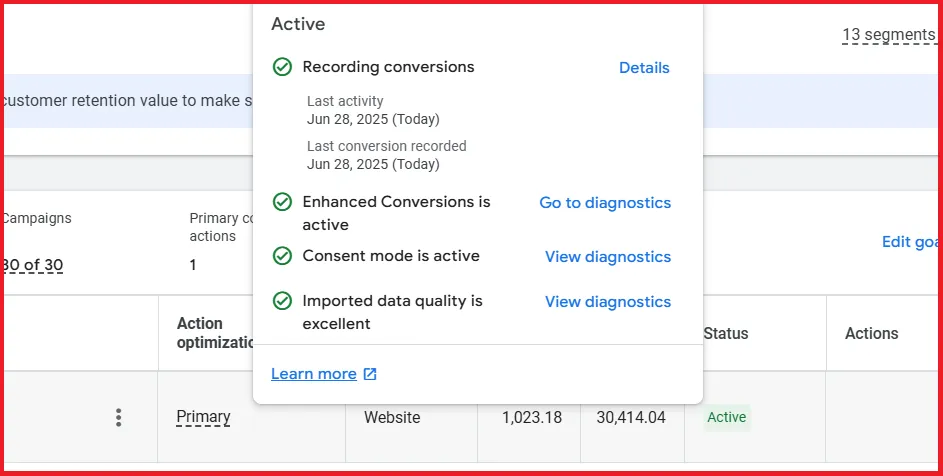View diagnostics for Imported data quality
Viewport: 943px width, 476px height.
[x=607, y=302]
